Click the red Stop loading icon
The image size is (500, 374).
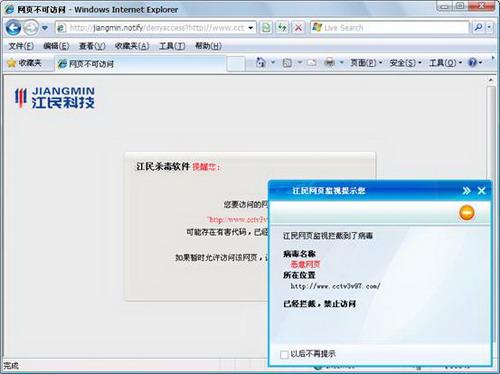tap(299, 28)
